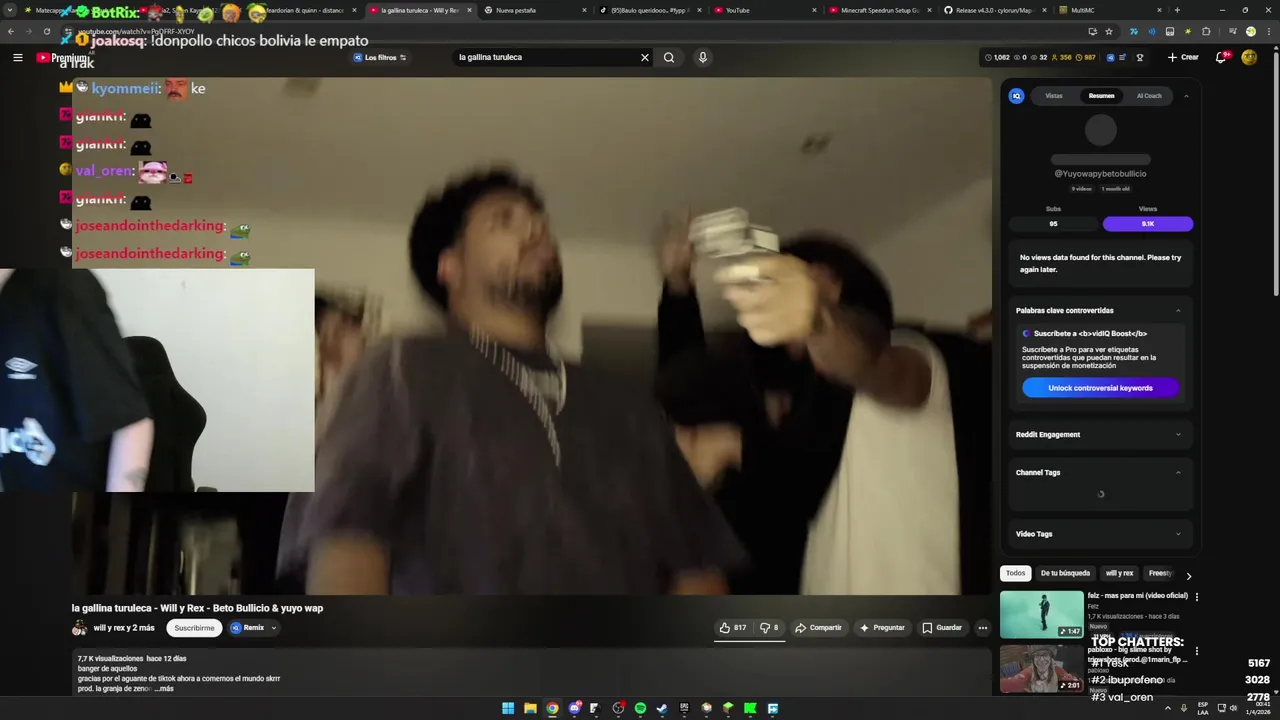The image size is (1280, 720).
Task: Open the big slime shot video thumbnail
Action: (x=1041, y=668)
